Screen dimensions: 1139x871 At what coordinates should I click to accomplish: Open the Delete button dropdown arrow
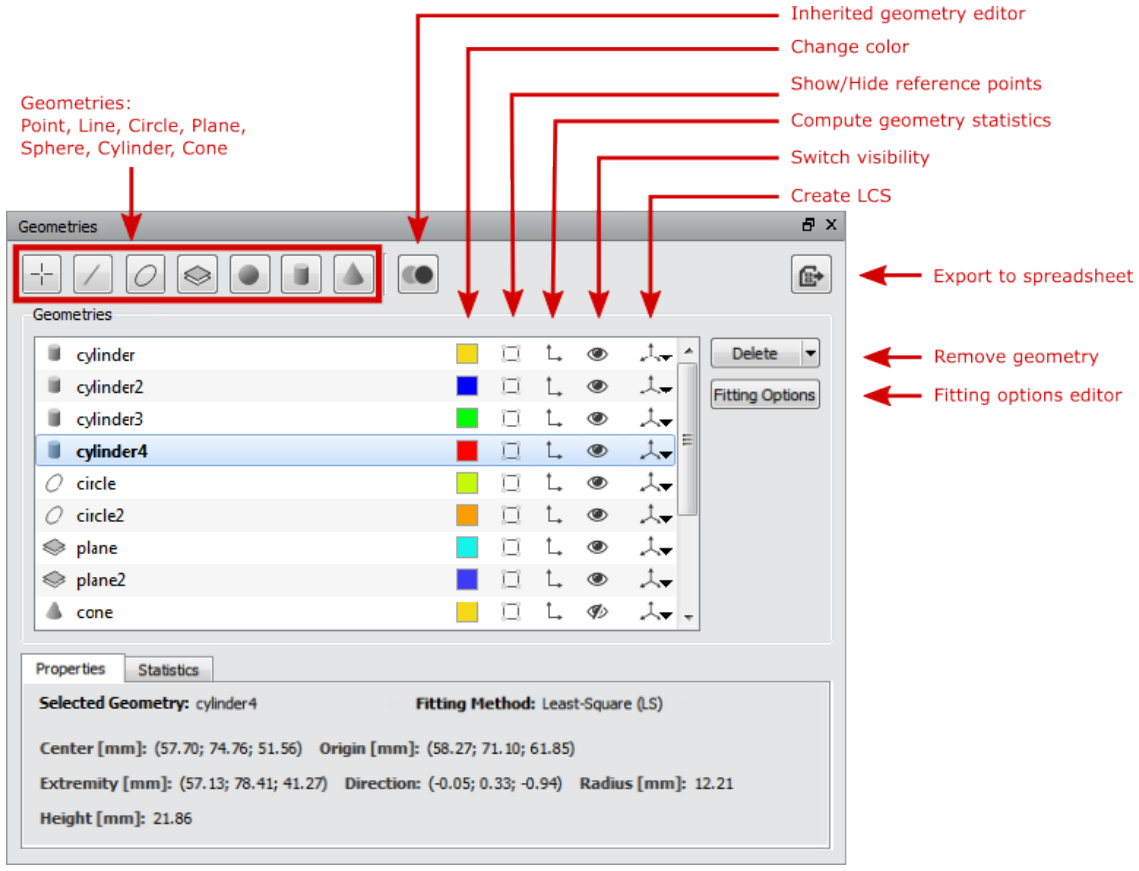[x=811, y=354]
